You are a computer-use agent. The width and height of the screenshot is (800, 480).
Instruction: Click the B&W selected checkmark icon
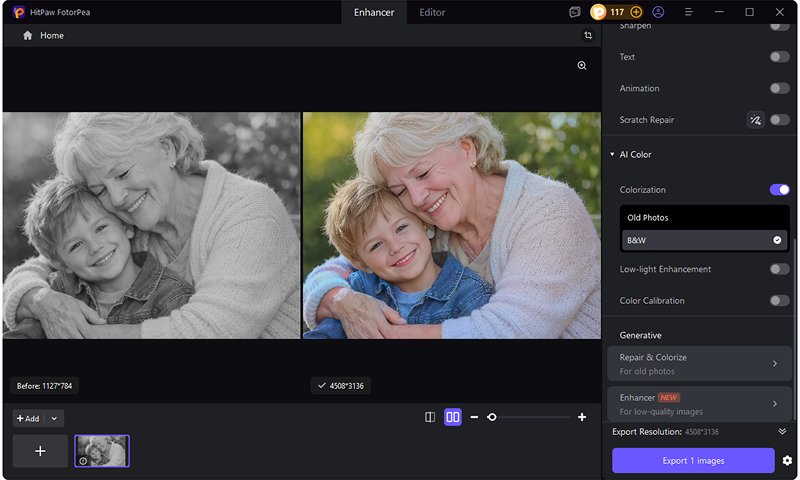tap(777, 240)
